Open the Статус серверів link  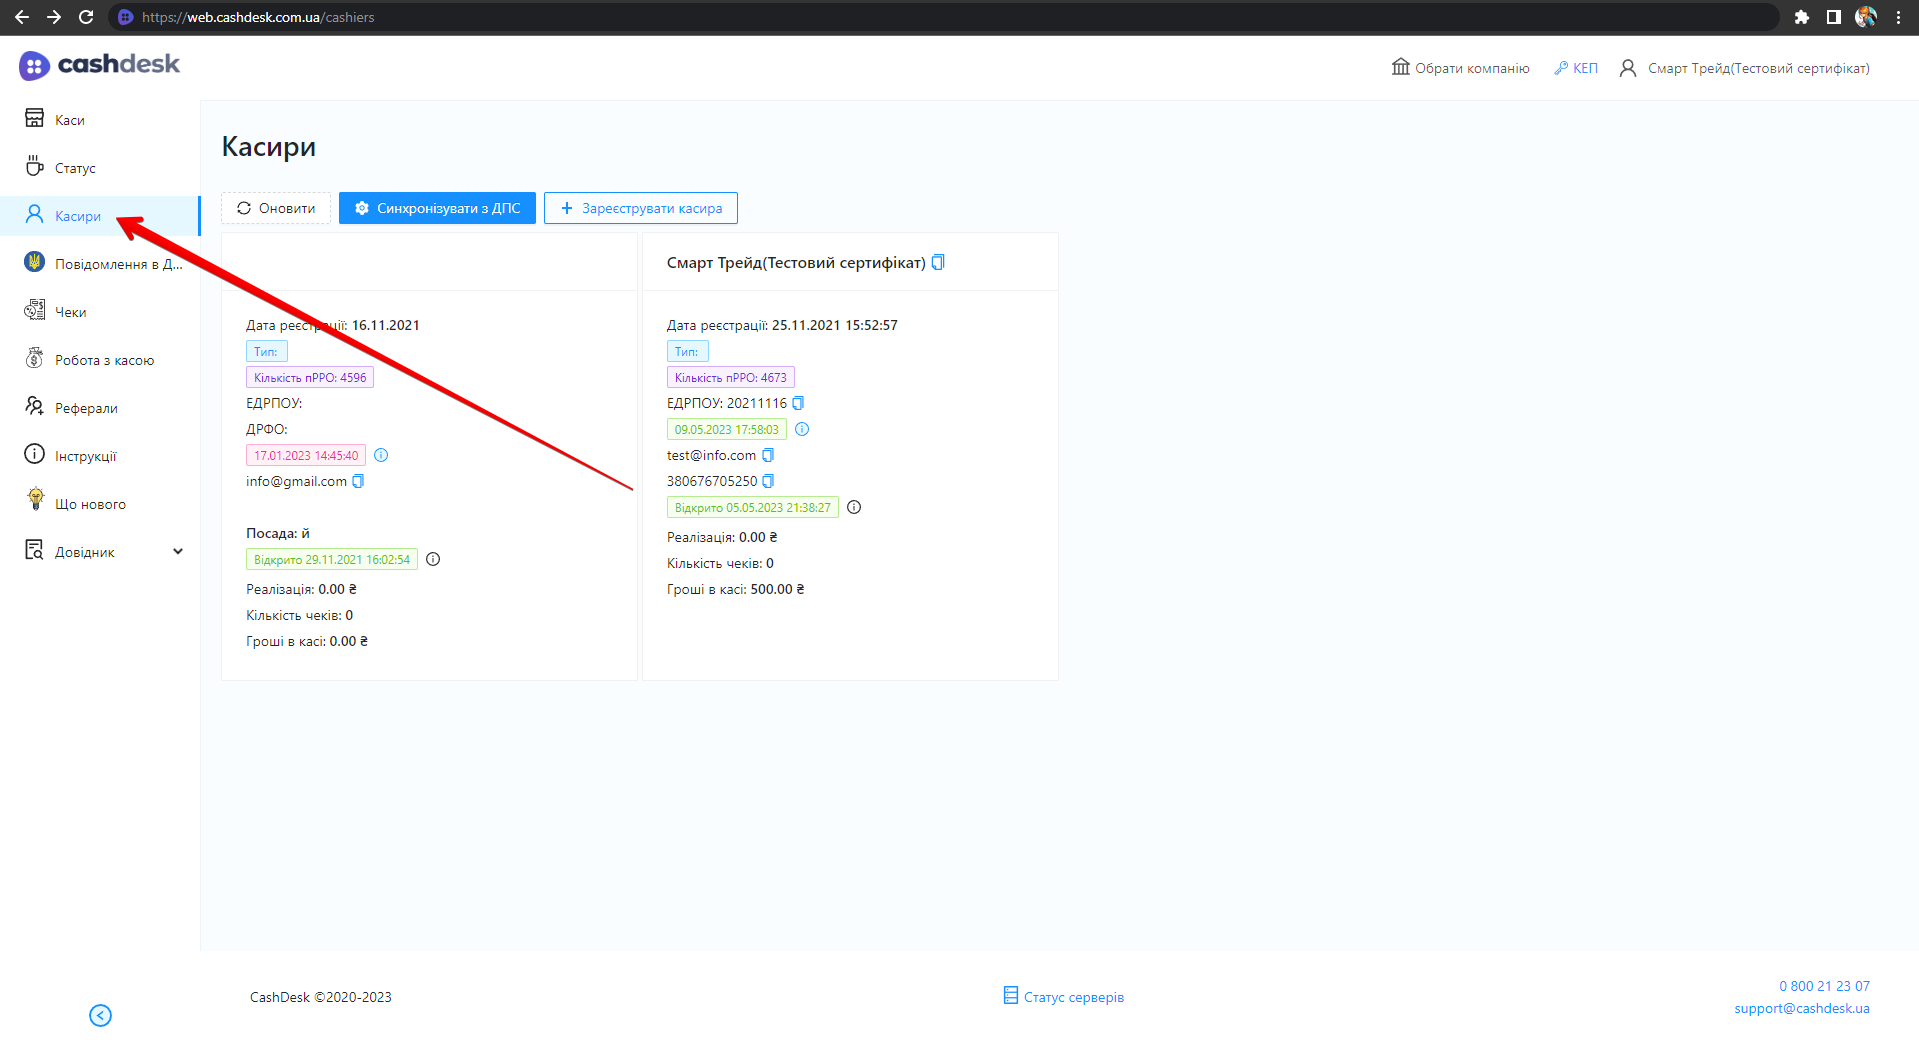pos(1064,997)
